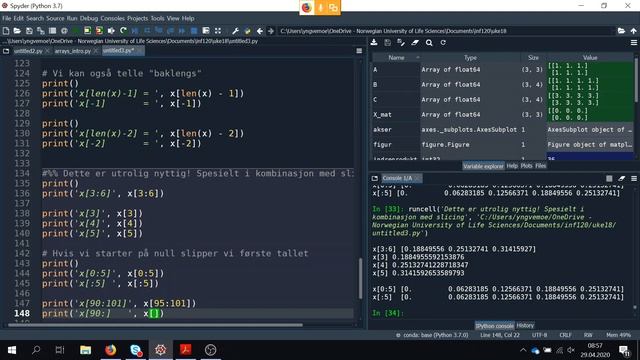This screenshot has height=360, width=640.
Task: Re-run last script icon
Action: click(x=123, y=31)
